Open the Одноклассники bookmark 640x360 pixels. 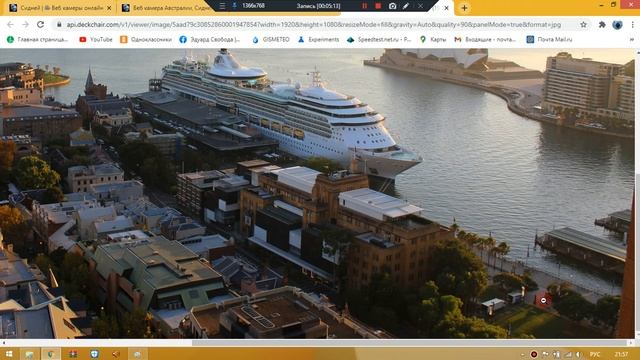click(146, 40)
